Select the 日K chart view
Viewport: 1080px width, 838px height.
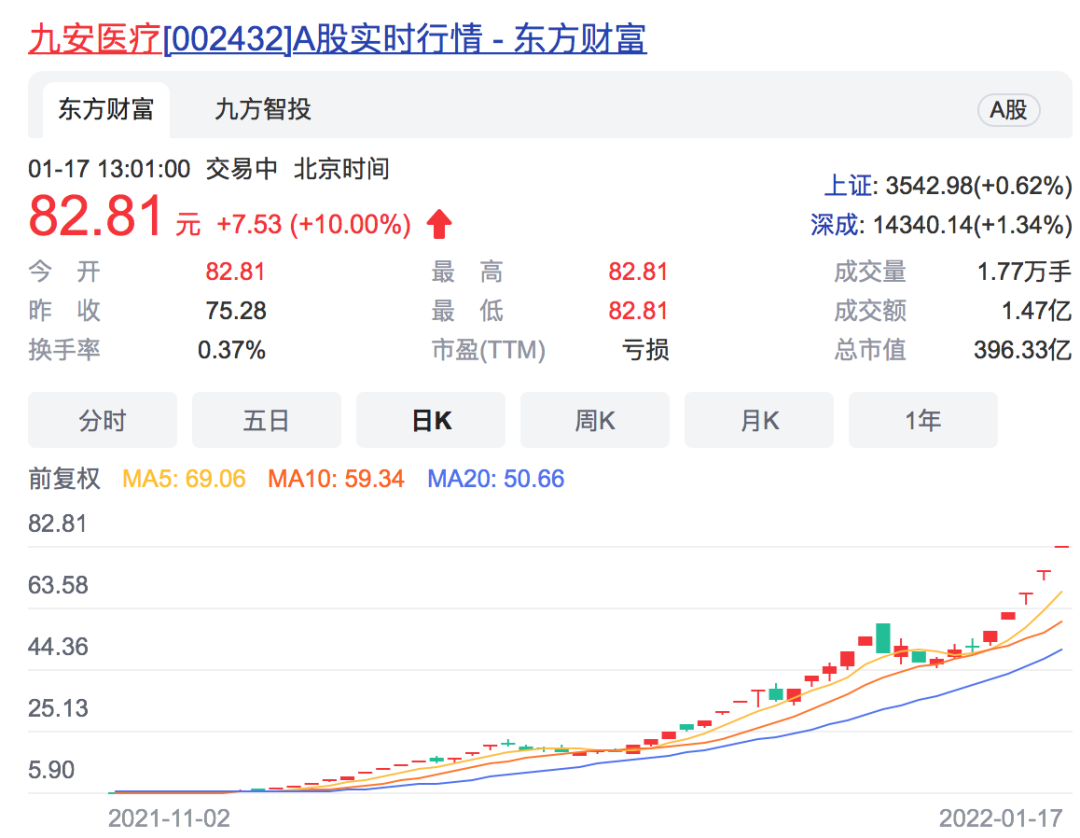coord(431,421)
